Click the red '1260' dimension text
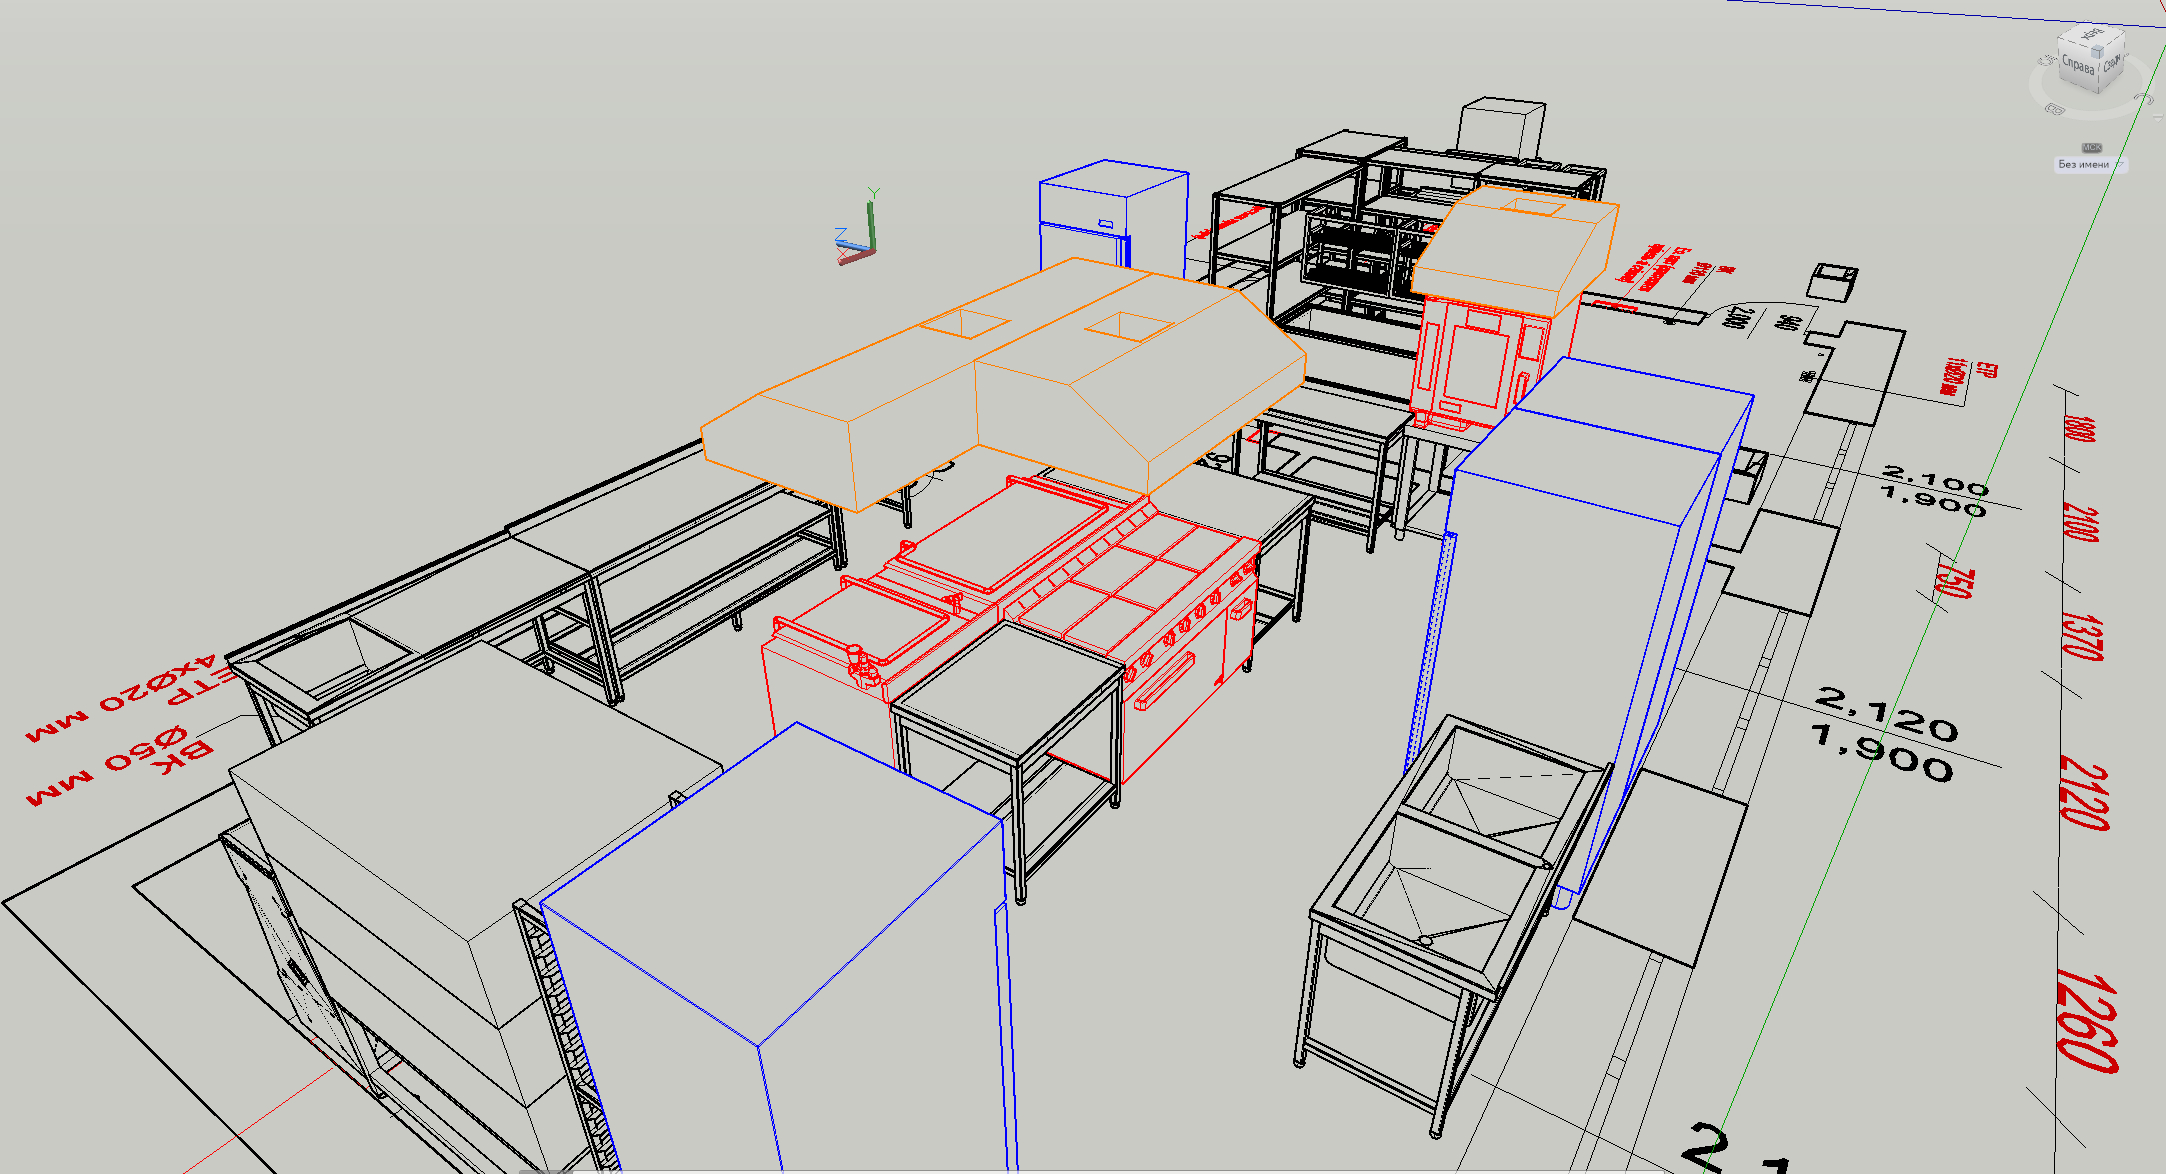Viewport: 2166px width, 1174px height. tap(2087, 1020)
